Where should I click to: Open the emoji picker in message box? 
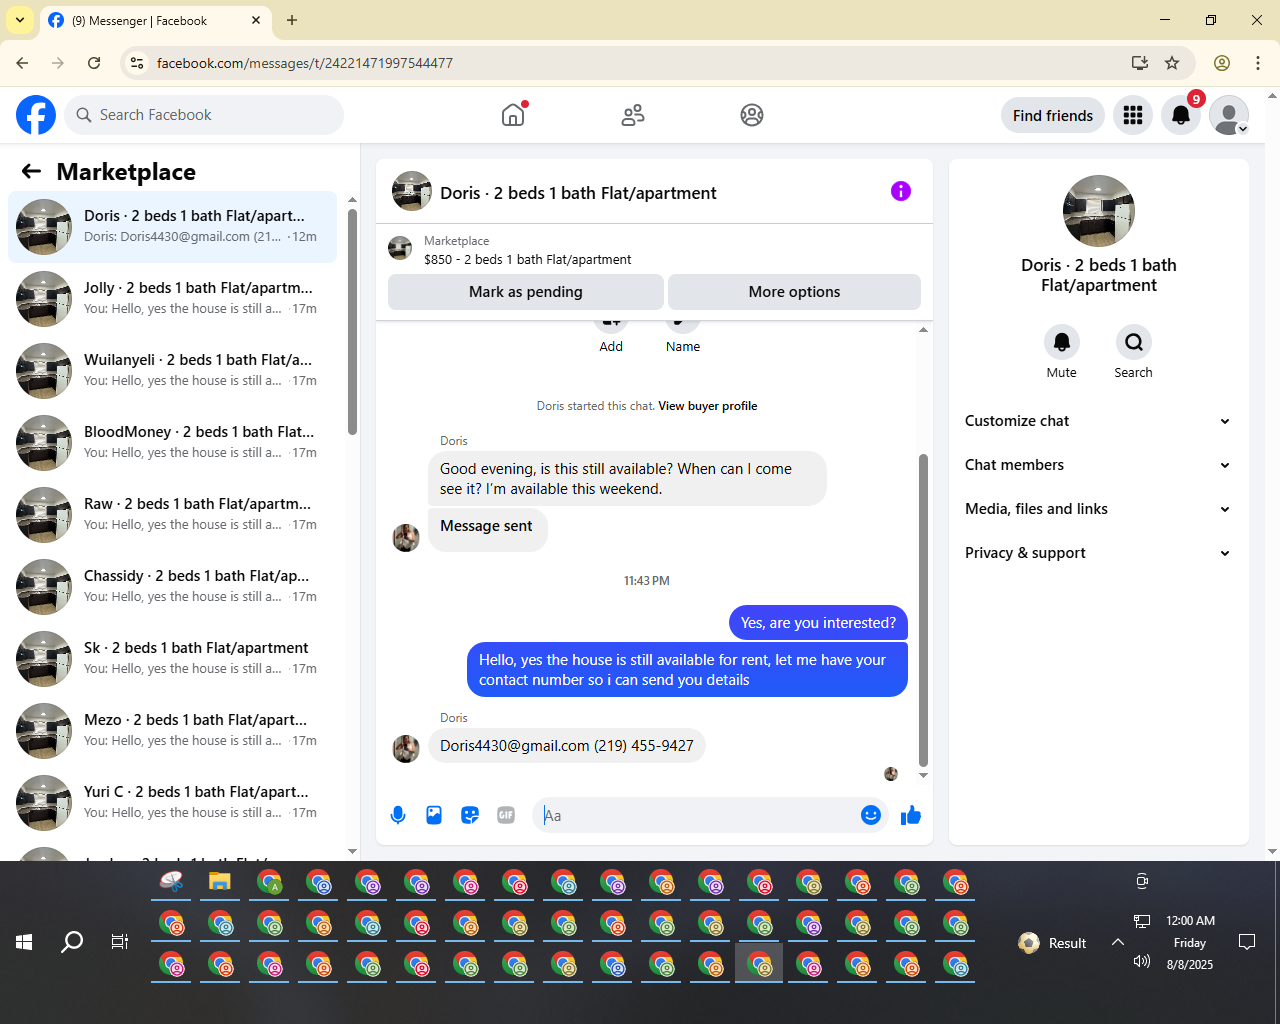point(871,815)
